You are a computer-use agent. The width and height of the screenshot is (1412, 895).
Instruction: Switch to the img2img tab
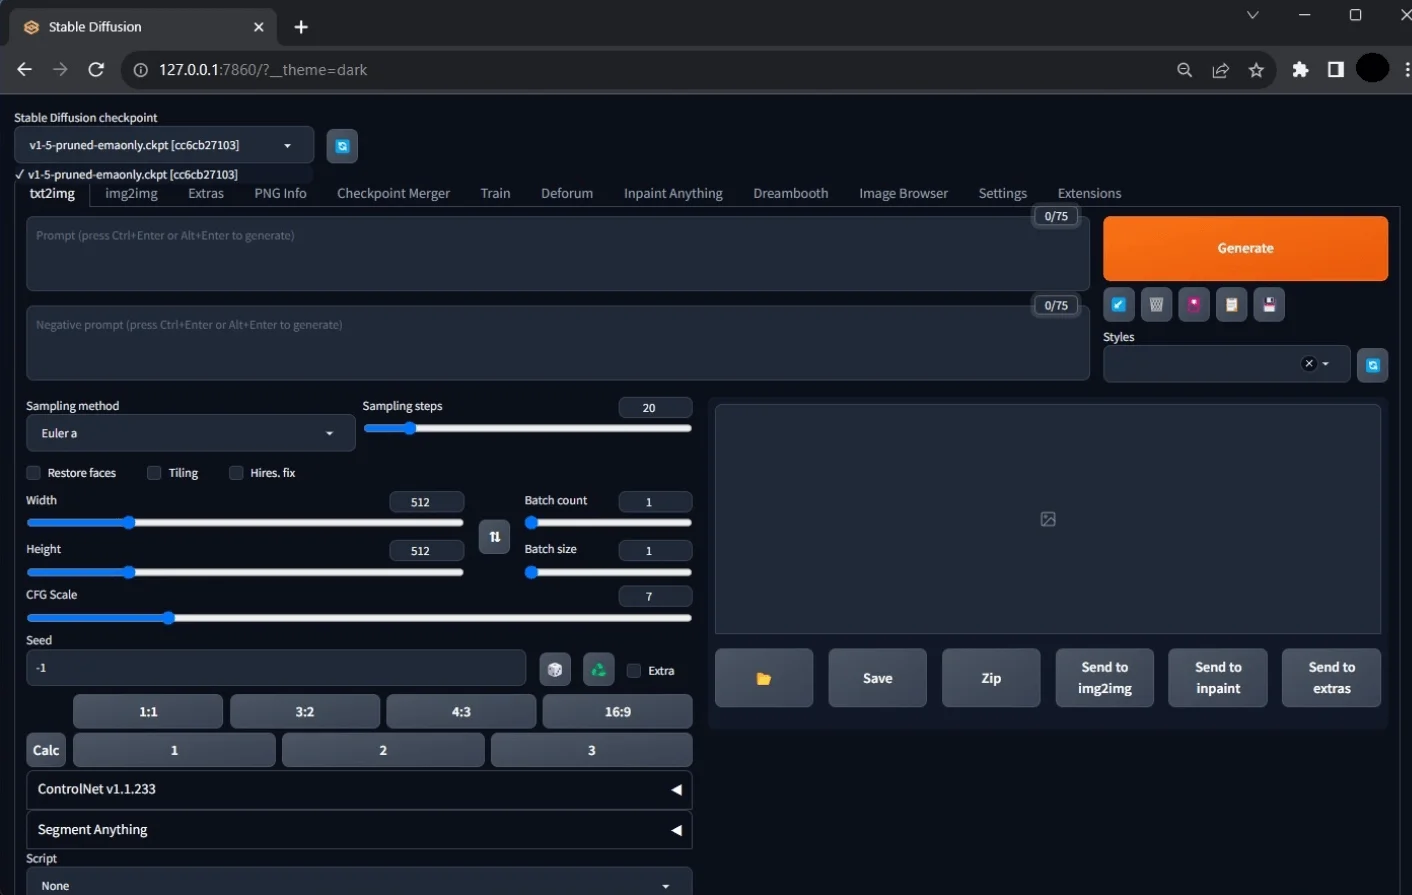(131, 194)
